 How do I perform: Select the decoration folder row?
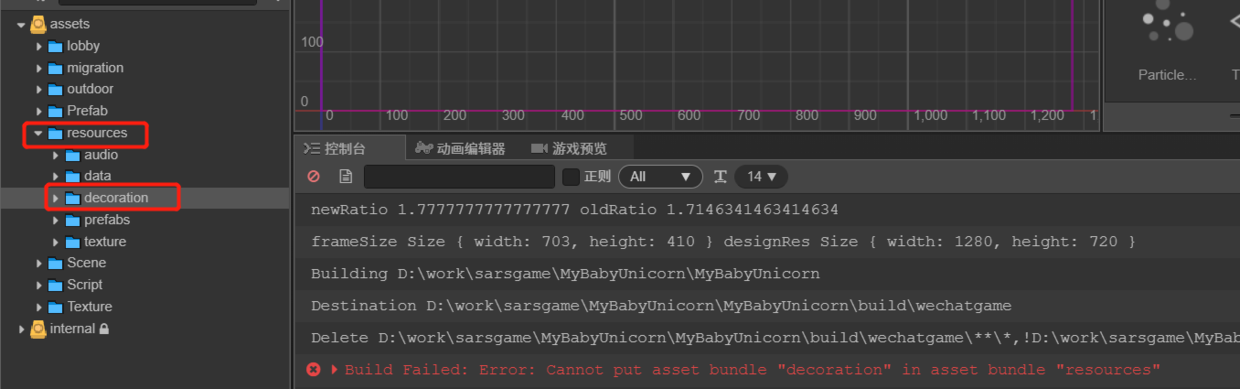[x=145, y=198]
